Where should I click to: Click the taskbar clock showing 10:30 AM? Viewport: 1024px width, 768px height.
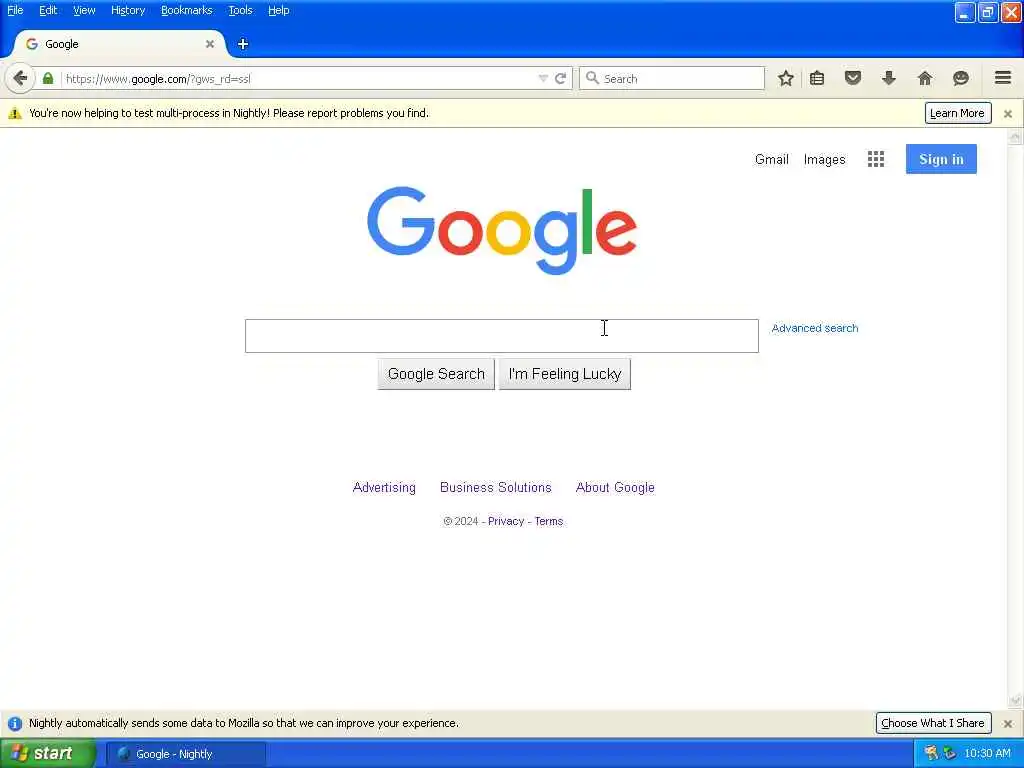point(987,754)
